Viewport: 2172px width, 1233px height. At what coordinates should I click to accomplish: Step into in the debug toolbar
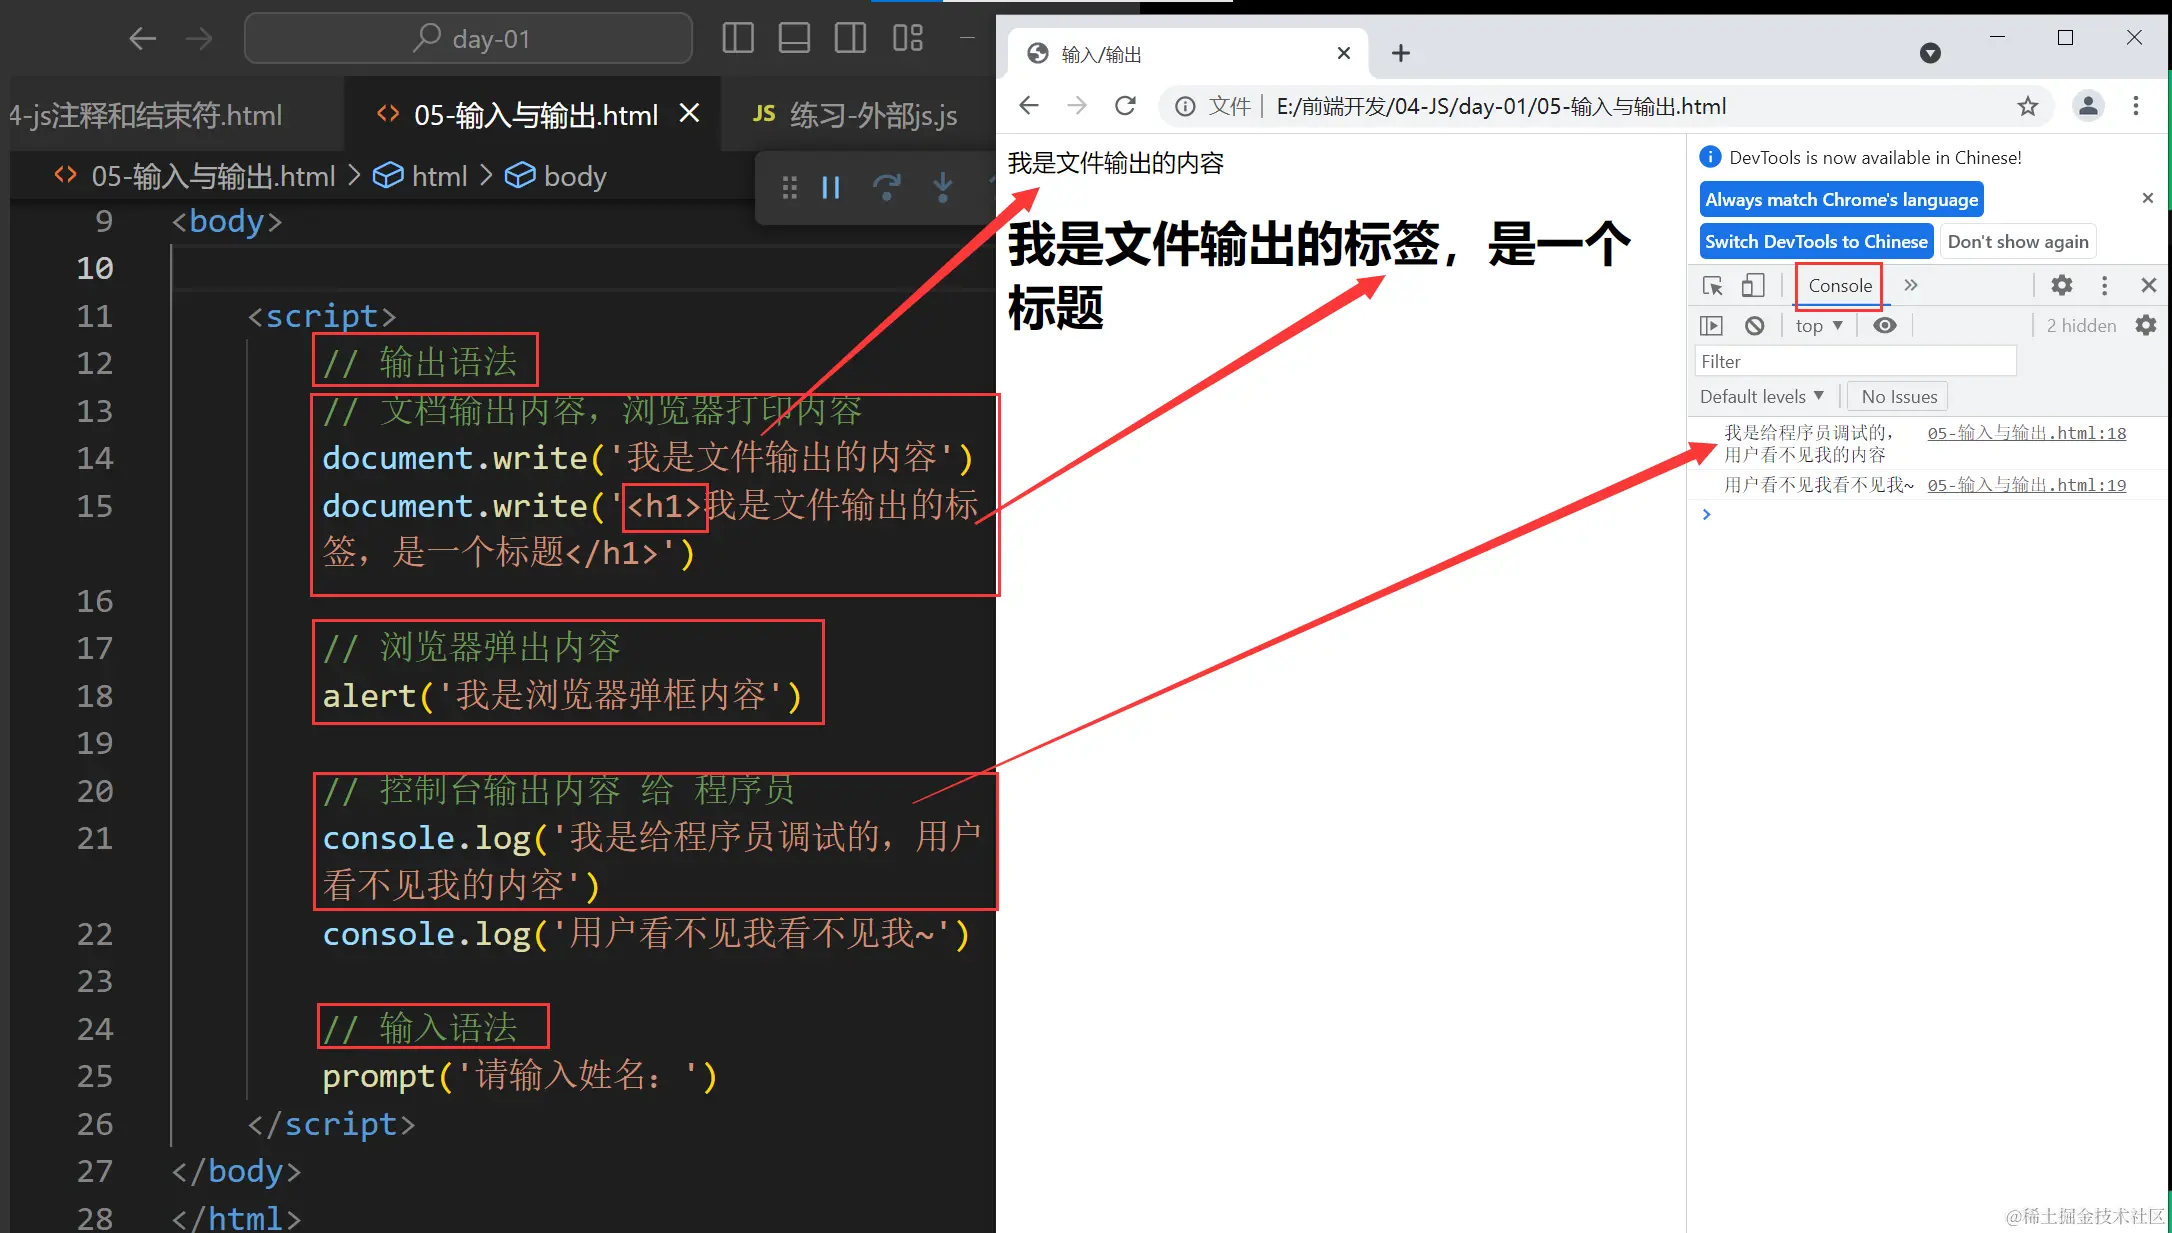[943, 187]
